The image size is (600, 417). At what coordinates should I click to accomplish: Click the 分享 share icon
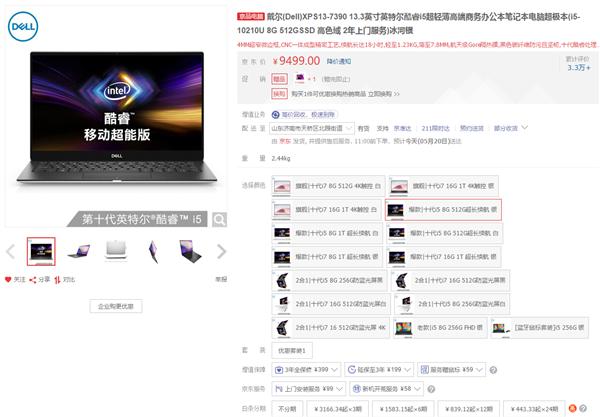click(33, 280)
